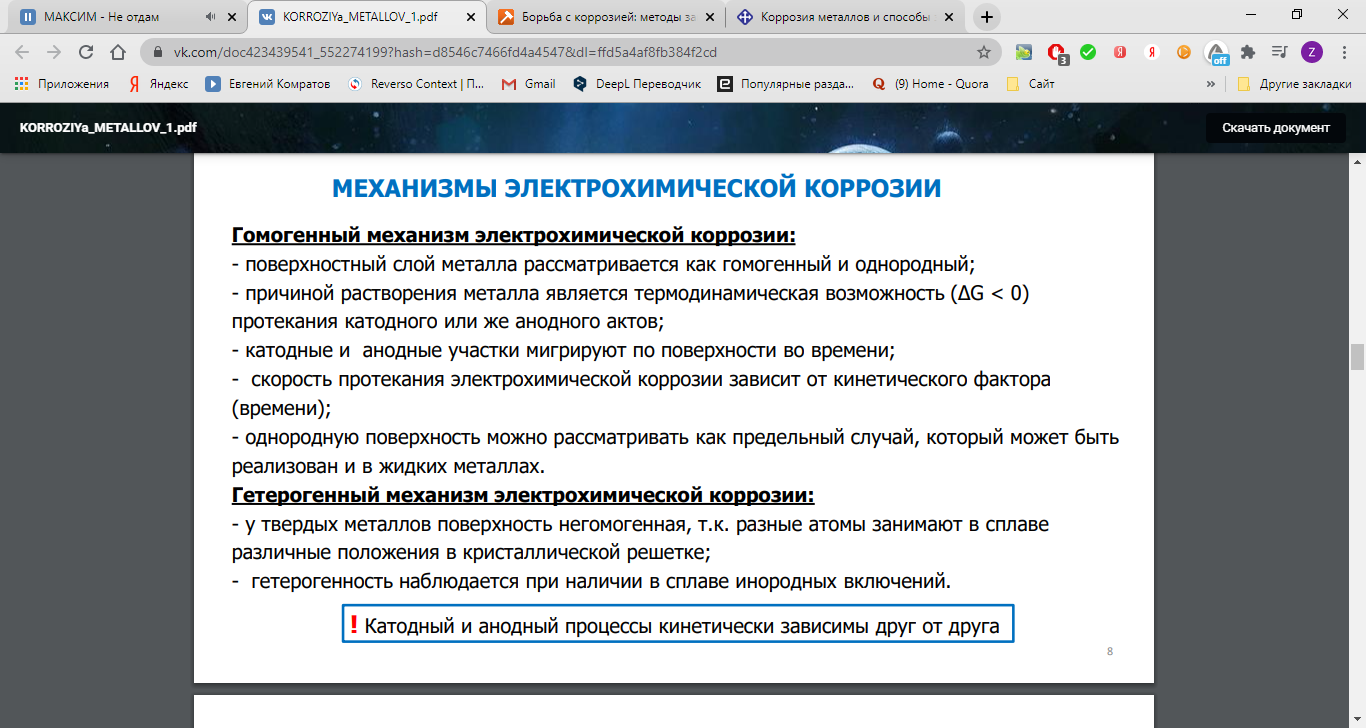This screenshot has width=1366, height=728.
Task: View site security lock info
Action: pos(158,52)
